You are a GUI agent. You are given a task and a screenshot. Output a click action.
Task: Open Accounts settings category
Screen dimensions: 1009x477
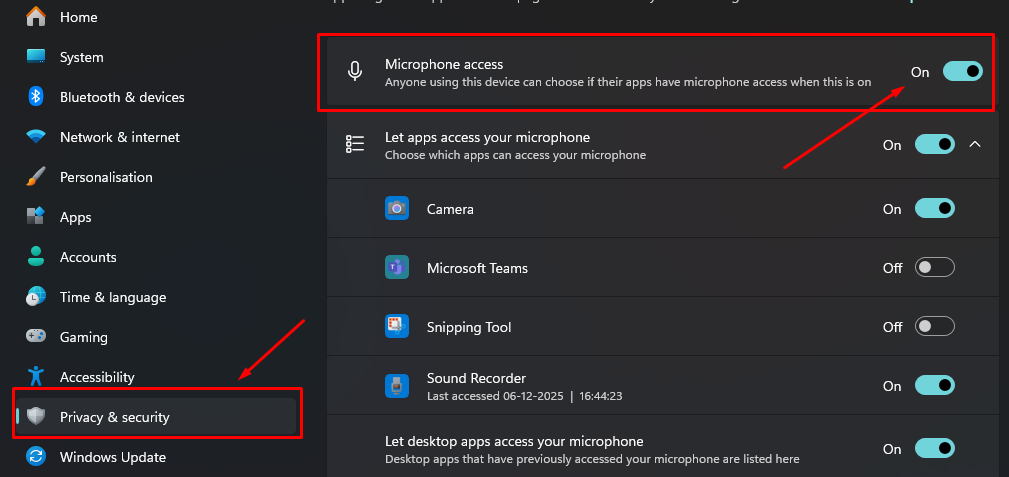(x=88, y=257)
